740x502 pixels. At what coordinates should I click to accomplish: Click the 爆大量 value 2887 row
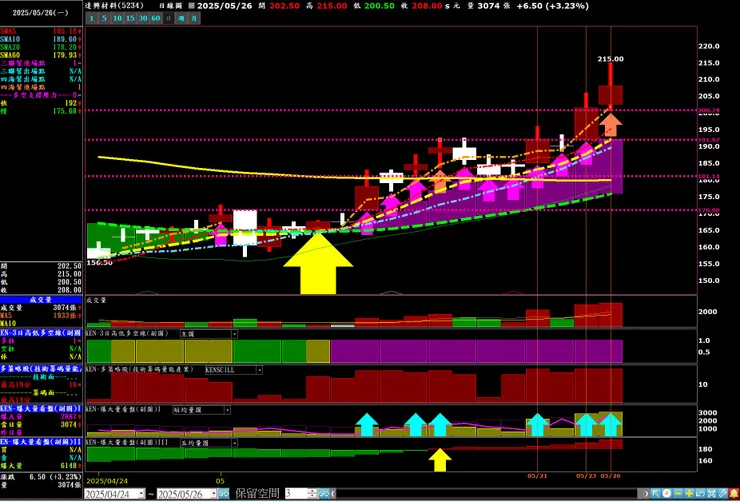tap(41, 417)
